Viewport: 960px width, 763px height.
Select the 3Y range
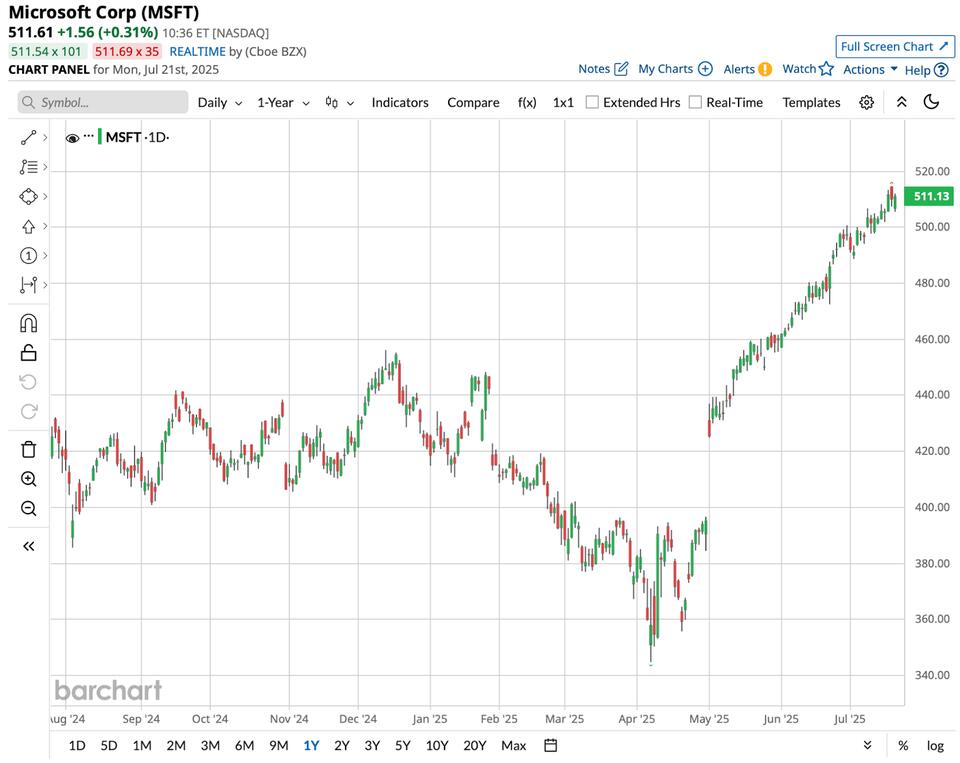(372, 745)
